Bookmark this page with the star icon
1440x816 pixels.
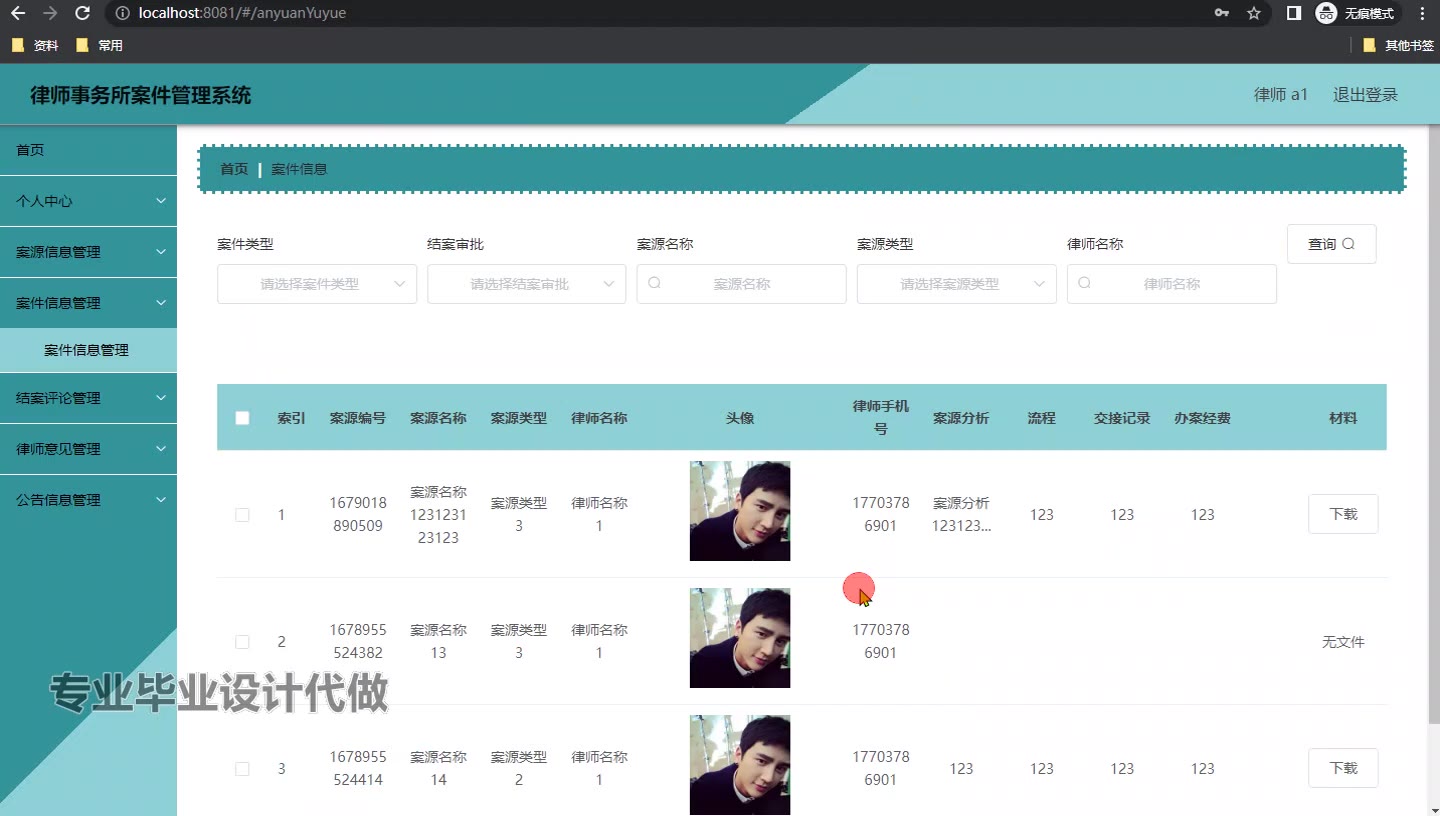tap(1254, 14)
